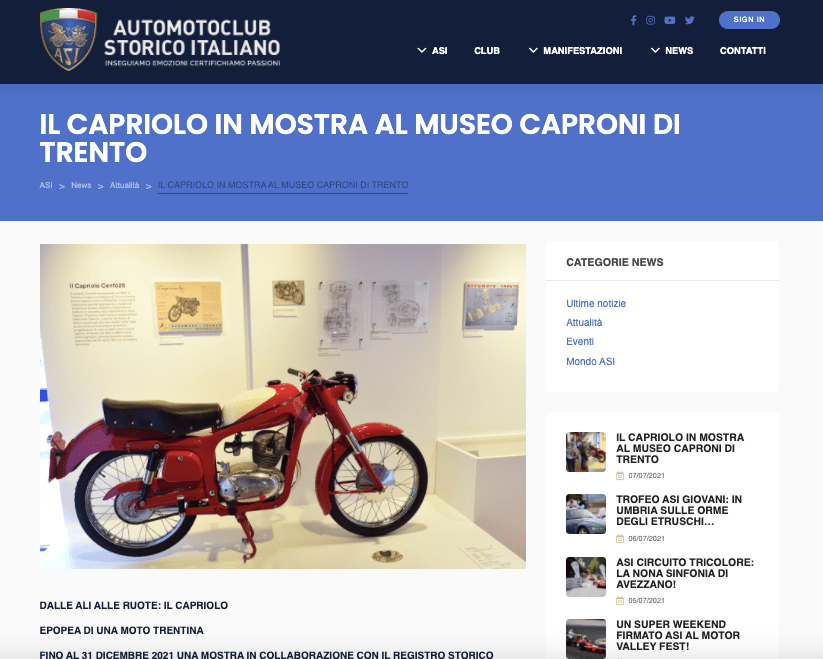This screenshot has width=823, height=659.
Task: Open the YouTube social icon
Action: 670,20
